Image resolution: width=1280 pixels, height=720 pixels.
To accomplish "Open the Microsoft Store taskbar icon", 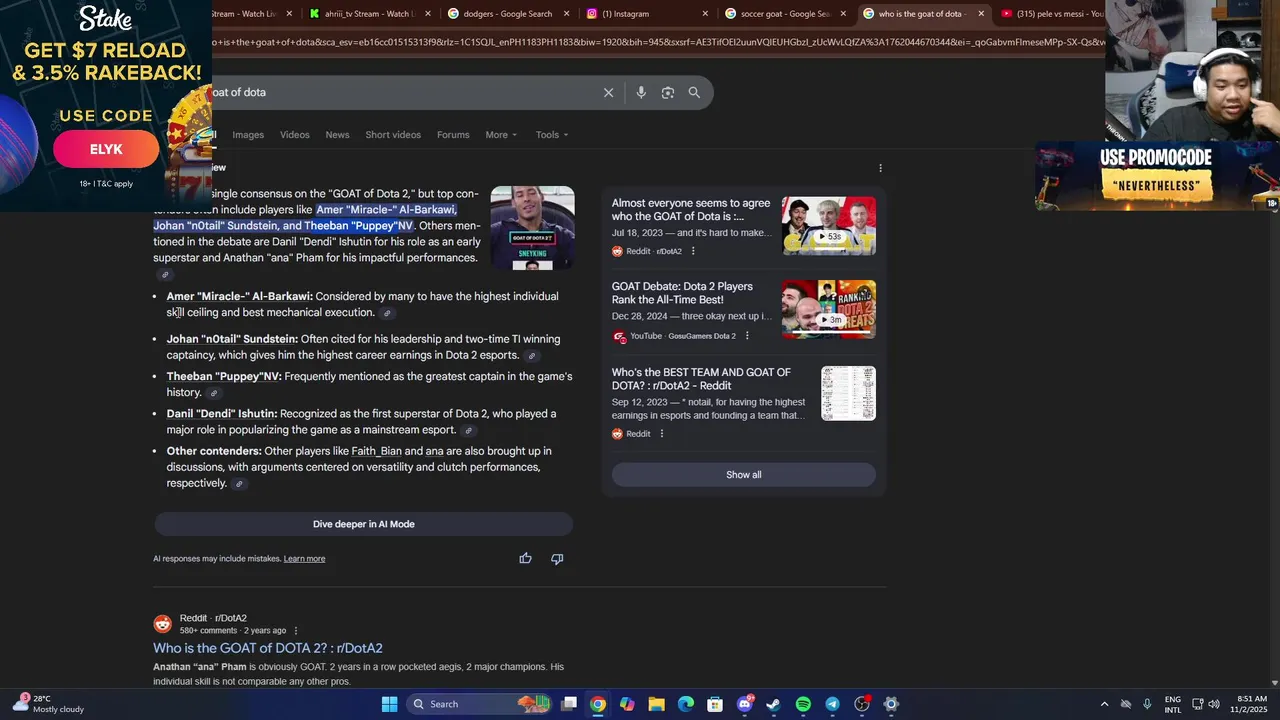I will (x=715, y=704).
